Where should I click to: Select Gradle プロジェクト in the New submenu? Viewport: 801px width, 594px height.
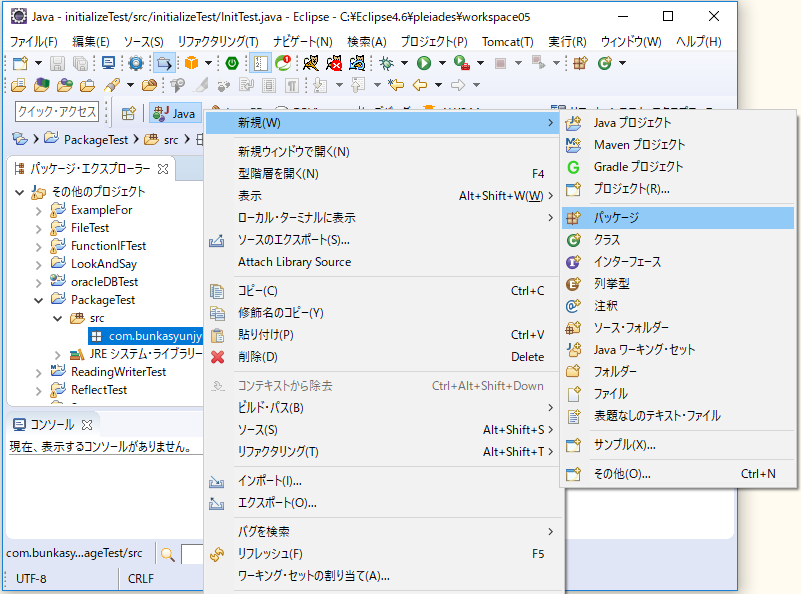[x=678, y=167]
